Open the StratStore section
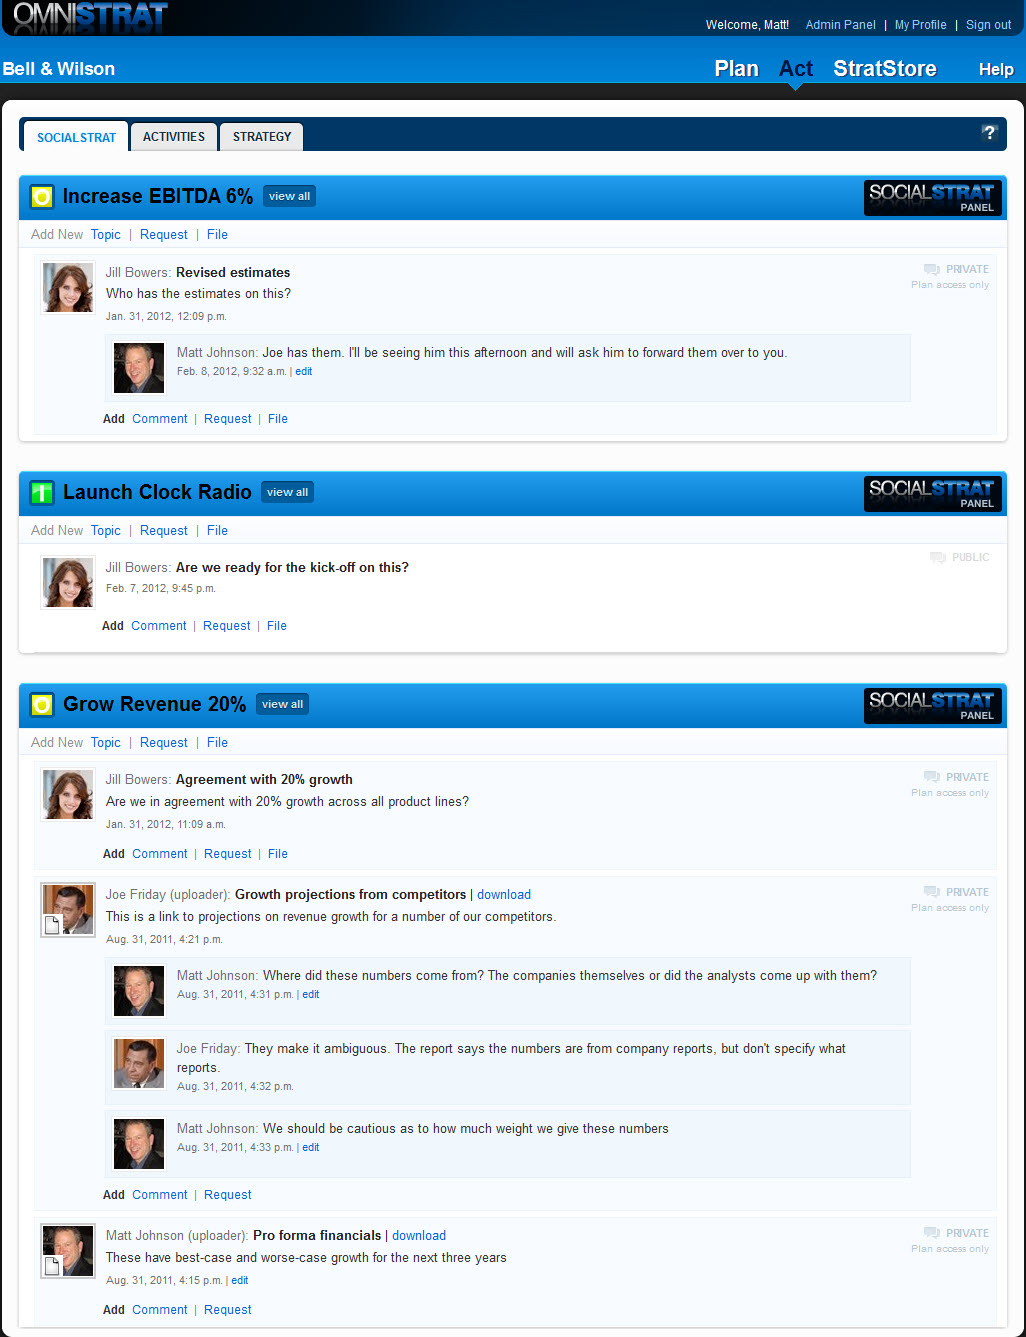This screenshot has width=1026, height=1337. coord(885,68)
